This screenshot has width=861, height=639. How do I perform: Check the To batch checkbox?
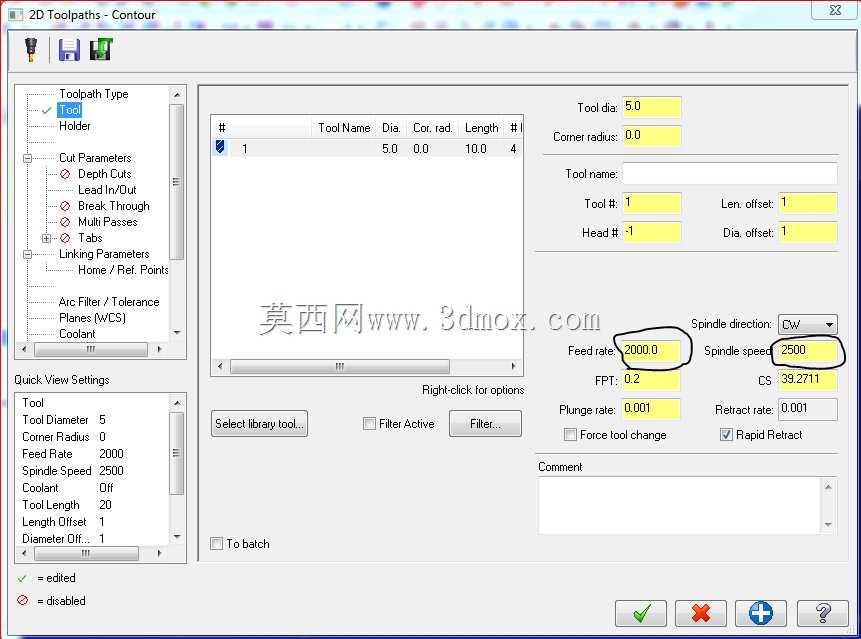coord(216,543)
